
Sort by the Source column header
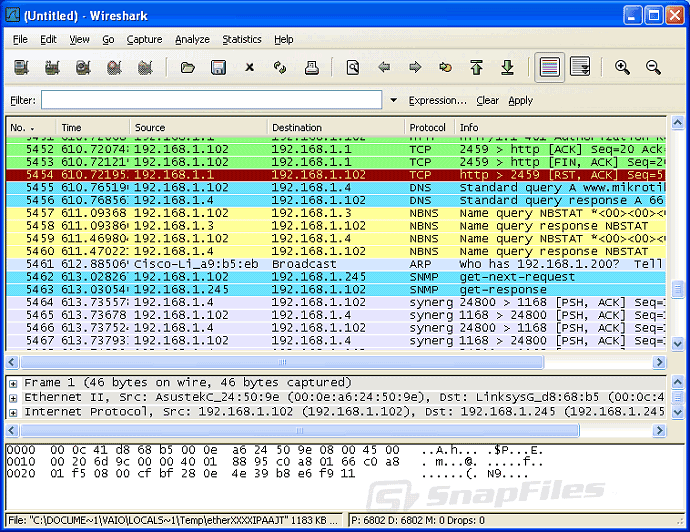[x=198, y=128]
